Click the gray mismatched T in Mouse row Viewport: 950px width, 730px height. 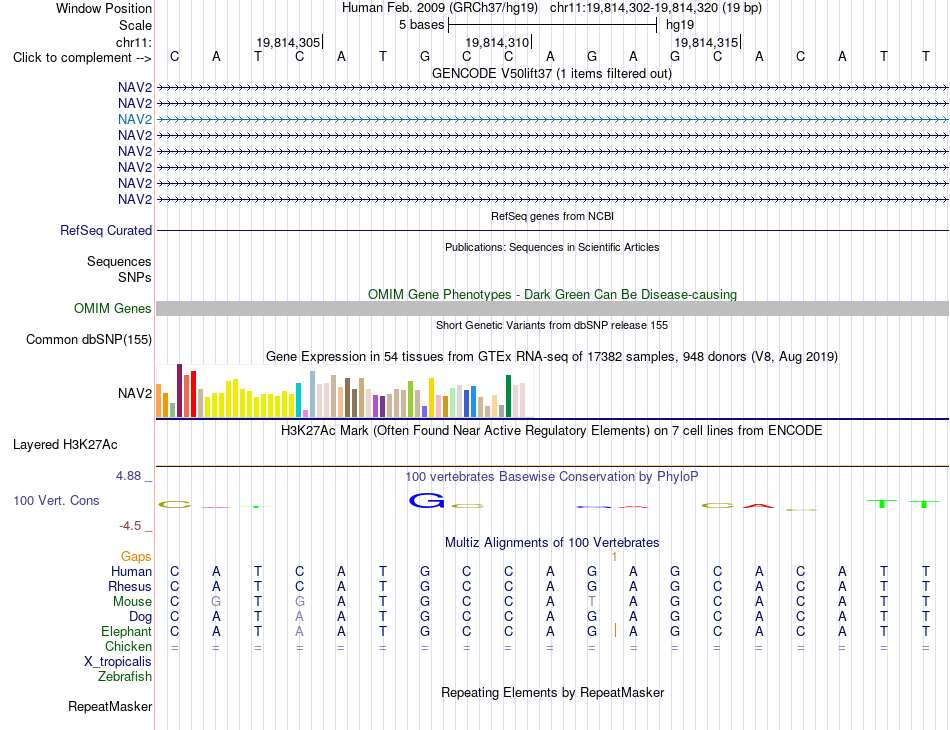(591, 602)
